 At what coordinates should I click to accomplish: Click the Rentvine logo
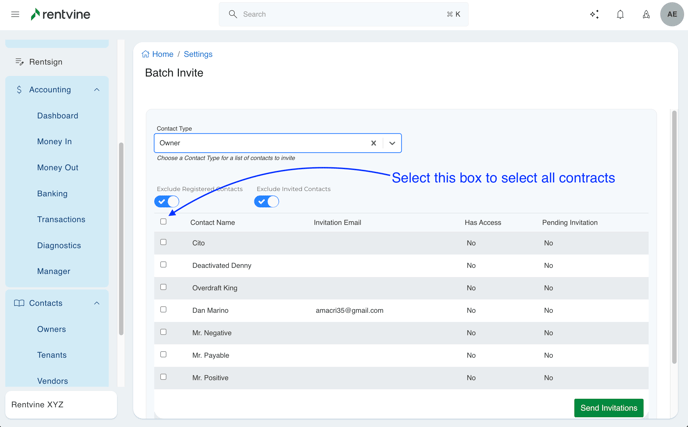point(62,14)
